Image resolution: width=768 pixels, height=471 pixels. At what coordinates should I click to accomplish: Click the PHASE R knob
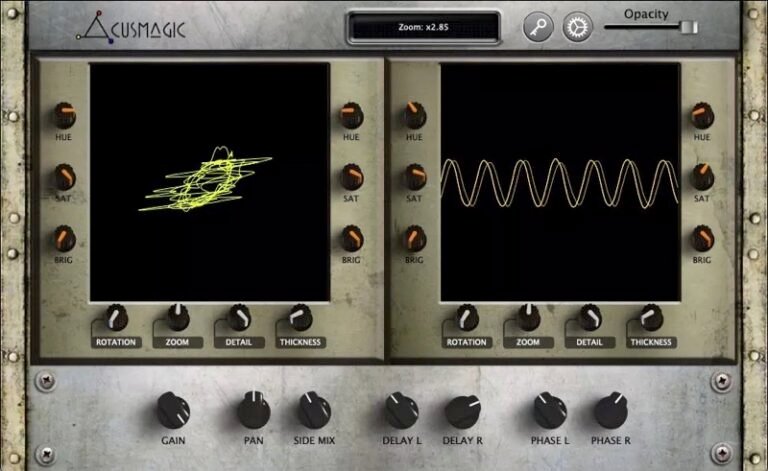pos(611,410)
